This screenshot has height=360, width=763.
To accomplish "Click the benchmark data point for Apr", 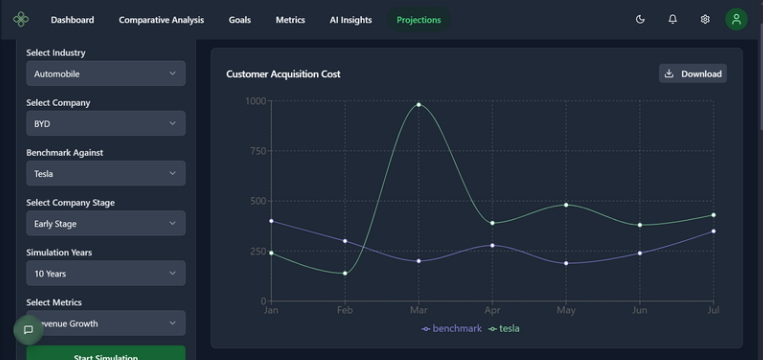I will 492,245.
